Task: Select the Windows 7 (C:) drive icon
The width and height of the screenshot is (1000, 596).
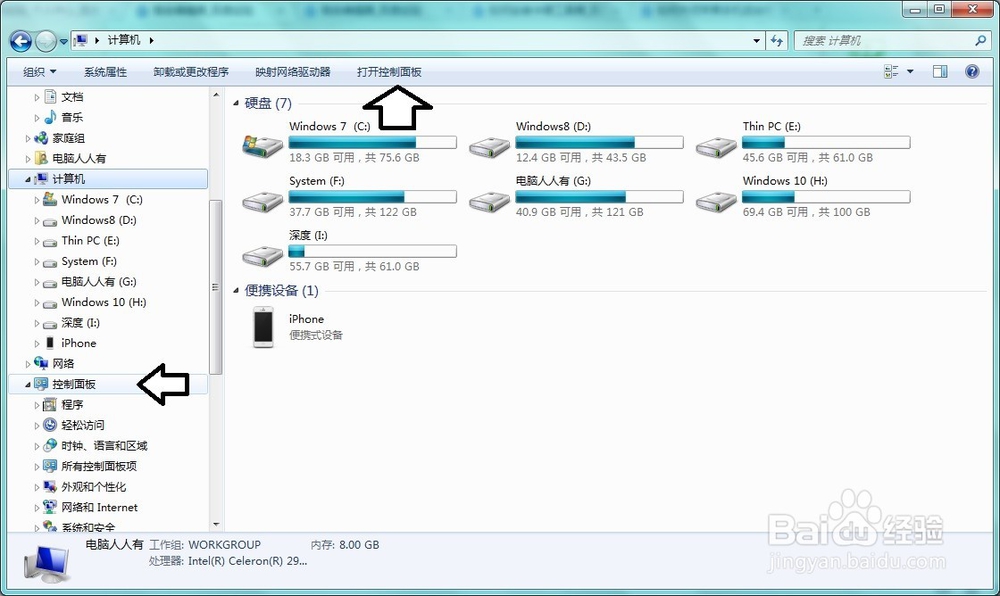Action: point(262,146)
